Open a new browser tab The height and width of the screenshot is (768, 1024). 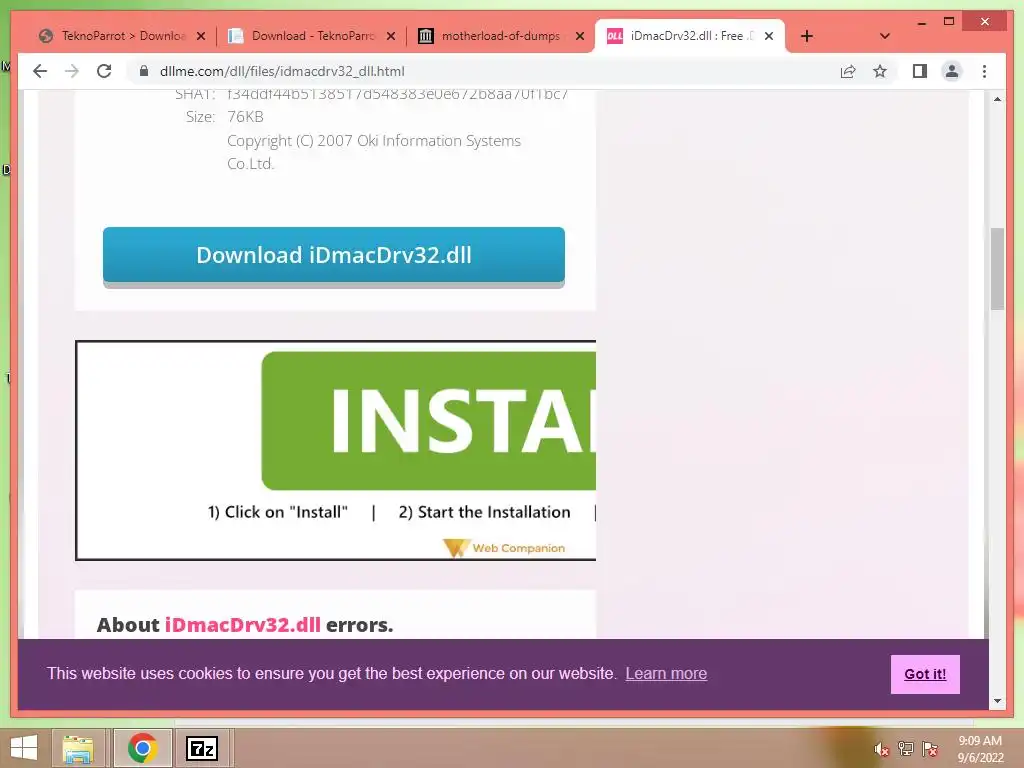pos(807,36)
